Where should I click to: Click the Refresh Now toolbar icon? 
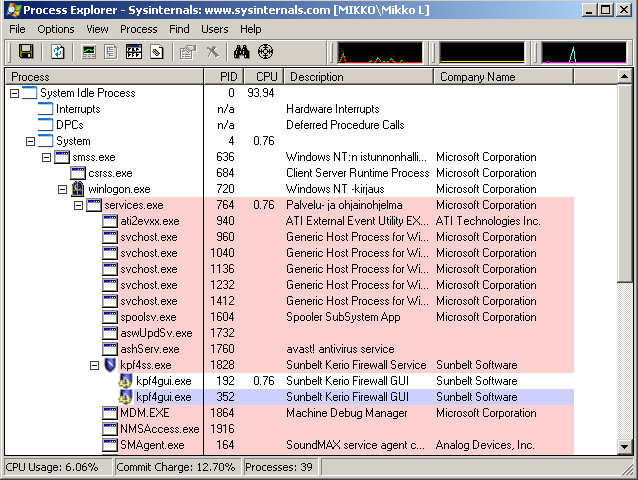point(58,52)
